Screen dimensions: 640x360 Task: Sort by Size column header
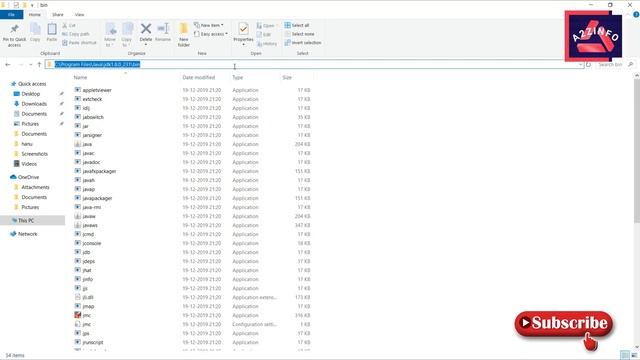click(x=287, y=78)
